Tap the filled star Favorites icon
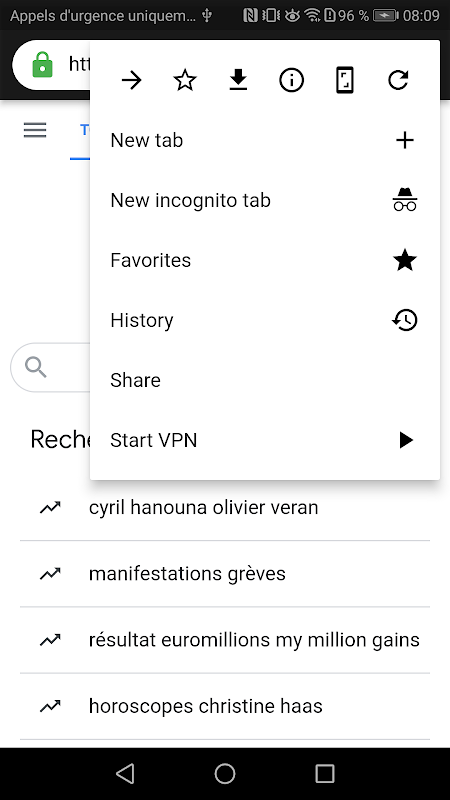This screenshot has height=800, width=450. 405,260
